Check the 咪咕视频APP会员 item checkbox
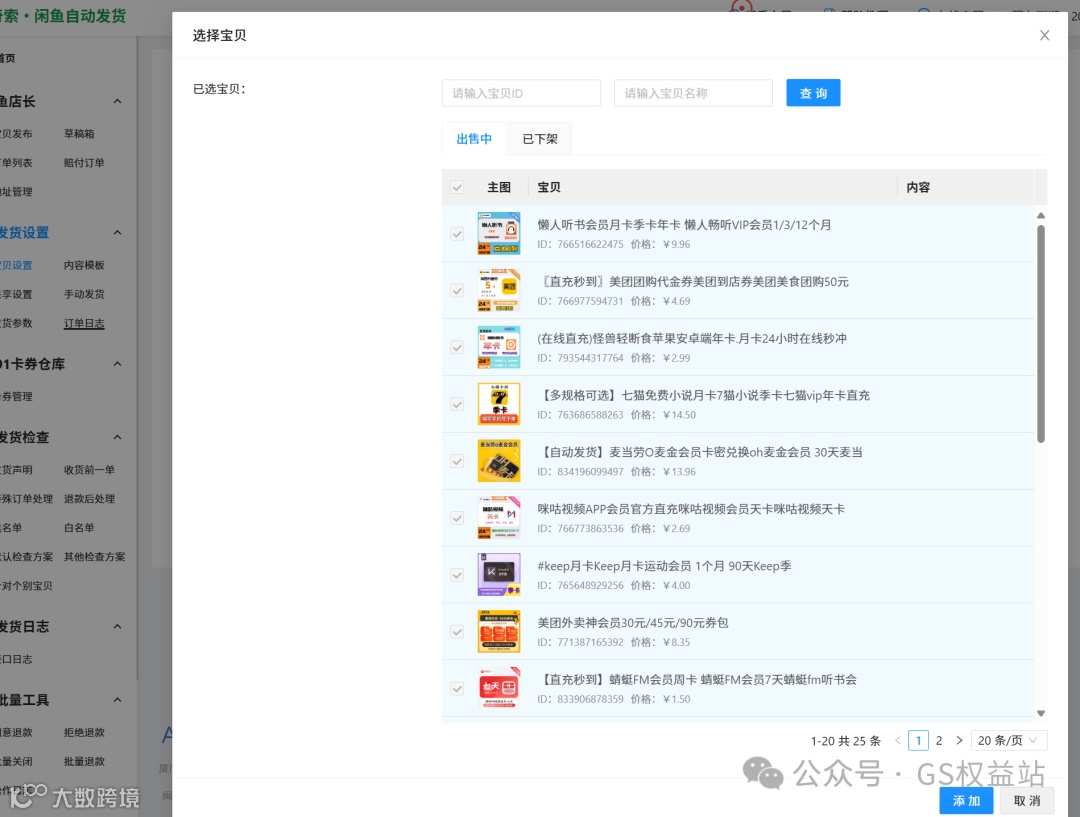The height and width of the screenshot is (817, 1080). pyautogui.click(x=457, y=518)
